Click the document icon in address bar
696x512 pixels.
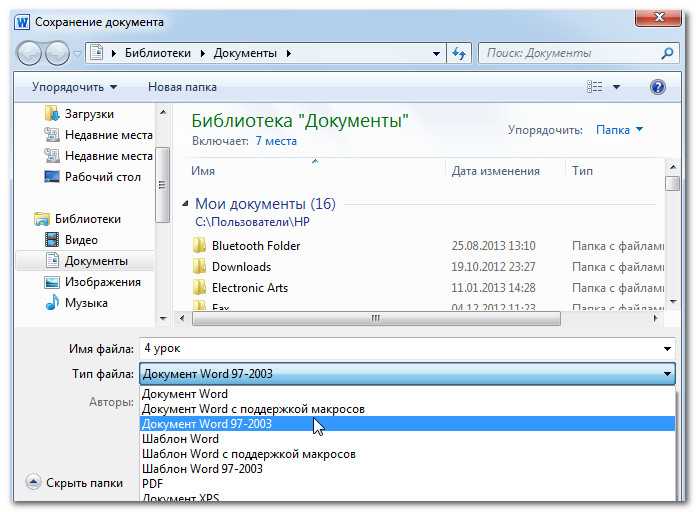(x=97, y=53)
